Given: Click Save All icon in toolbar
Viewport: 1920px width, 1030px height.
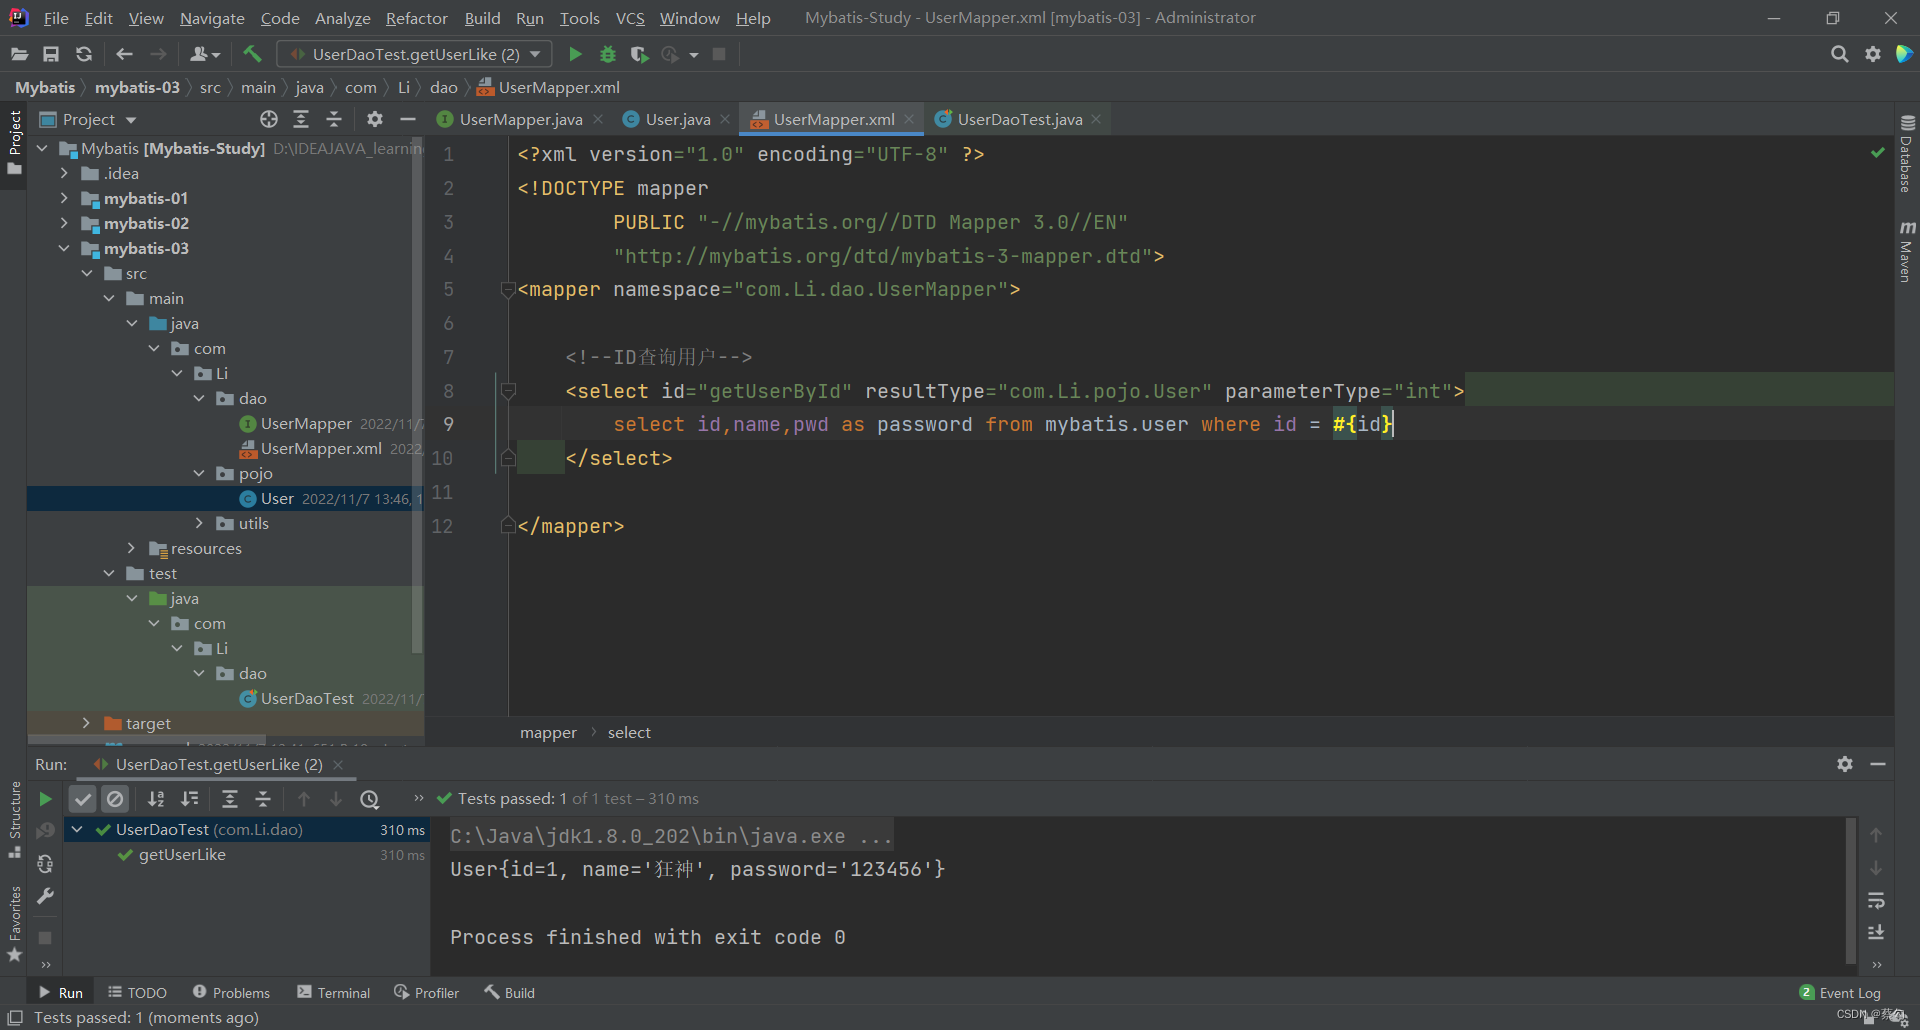Looking at the screenshot, I should [51, 54].
